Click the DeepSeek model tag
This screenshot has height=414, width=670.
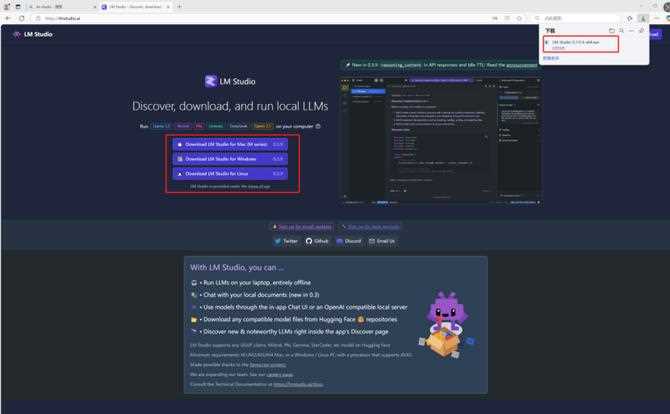click(x=238, y=126)
